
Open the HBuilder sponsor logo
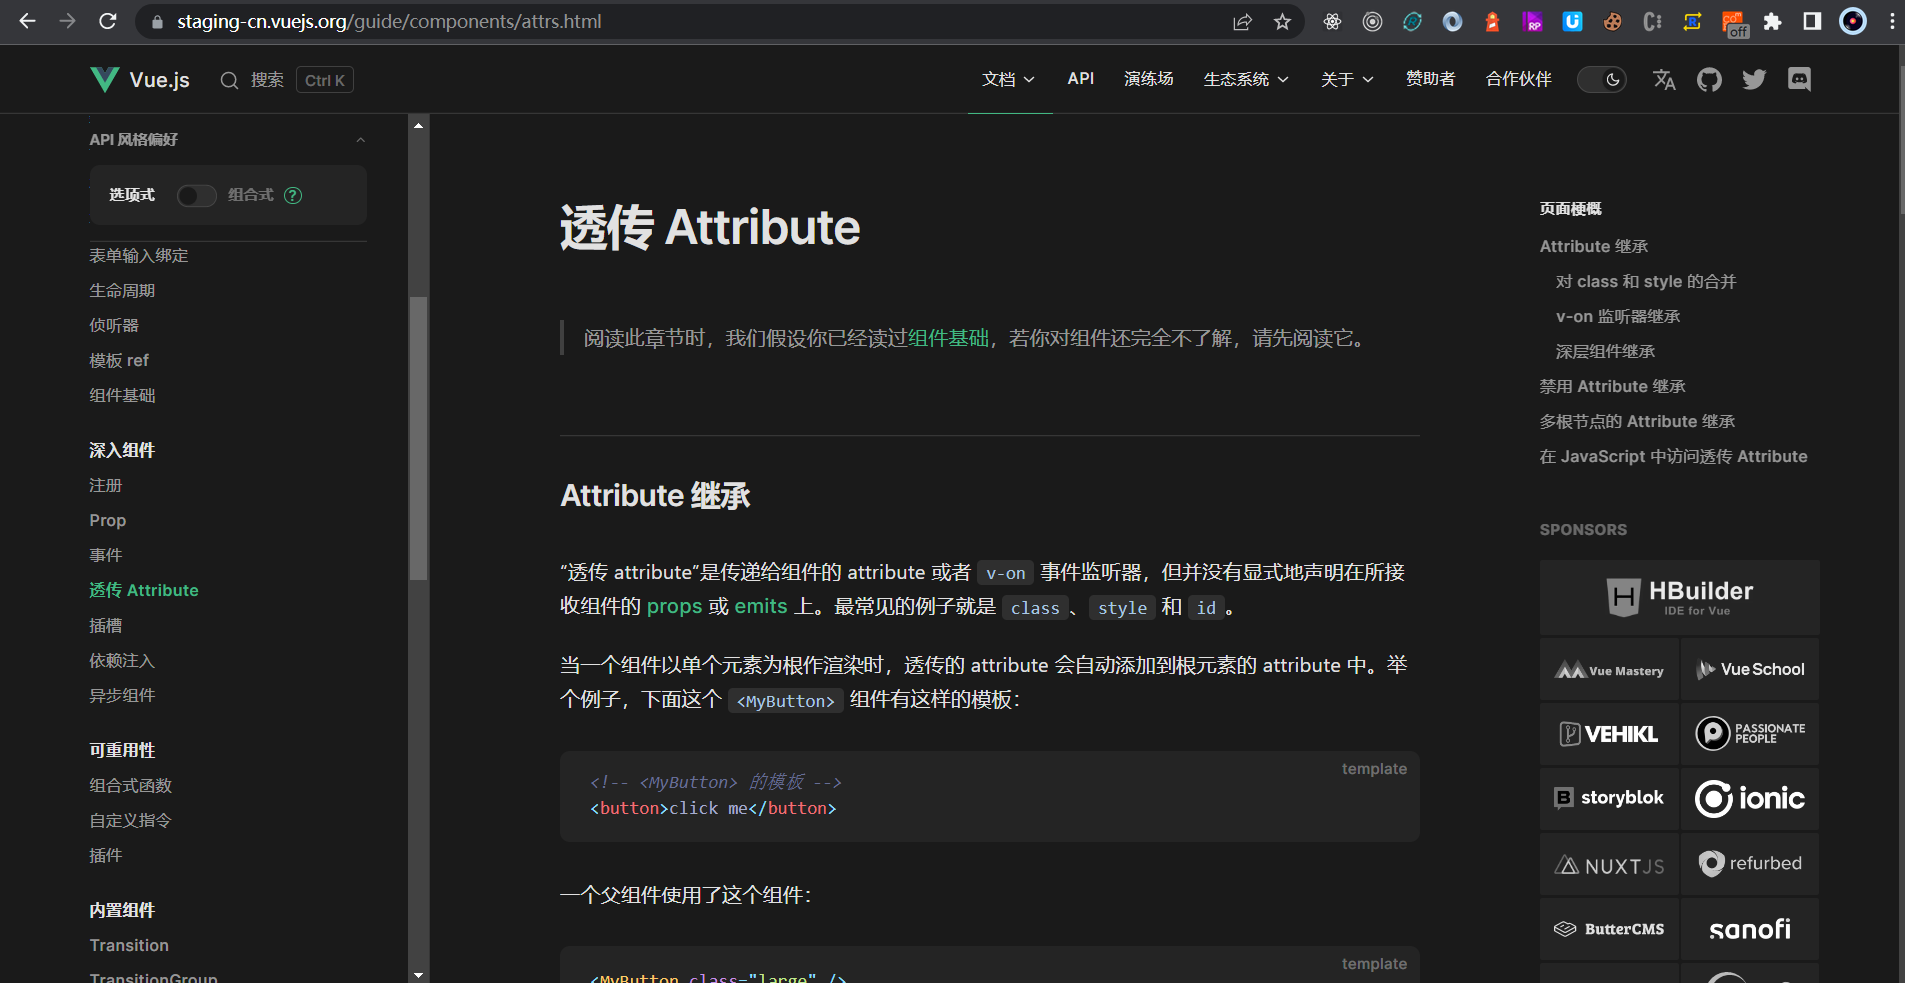(1679, 597)
